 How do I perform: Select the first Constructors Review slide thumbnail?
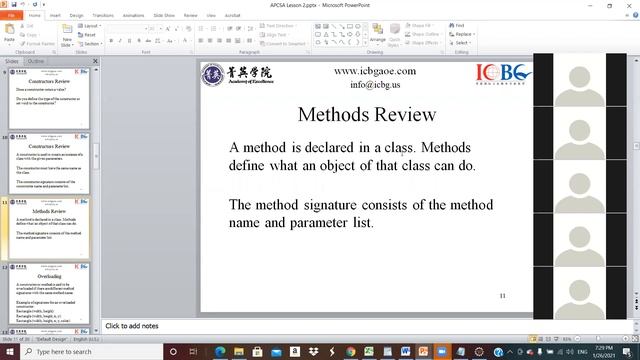49,98
